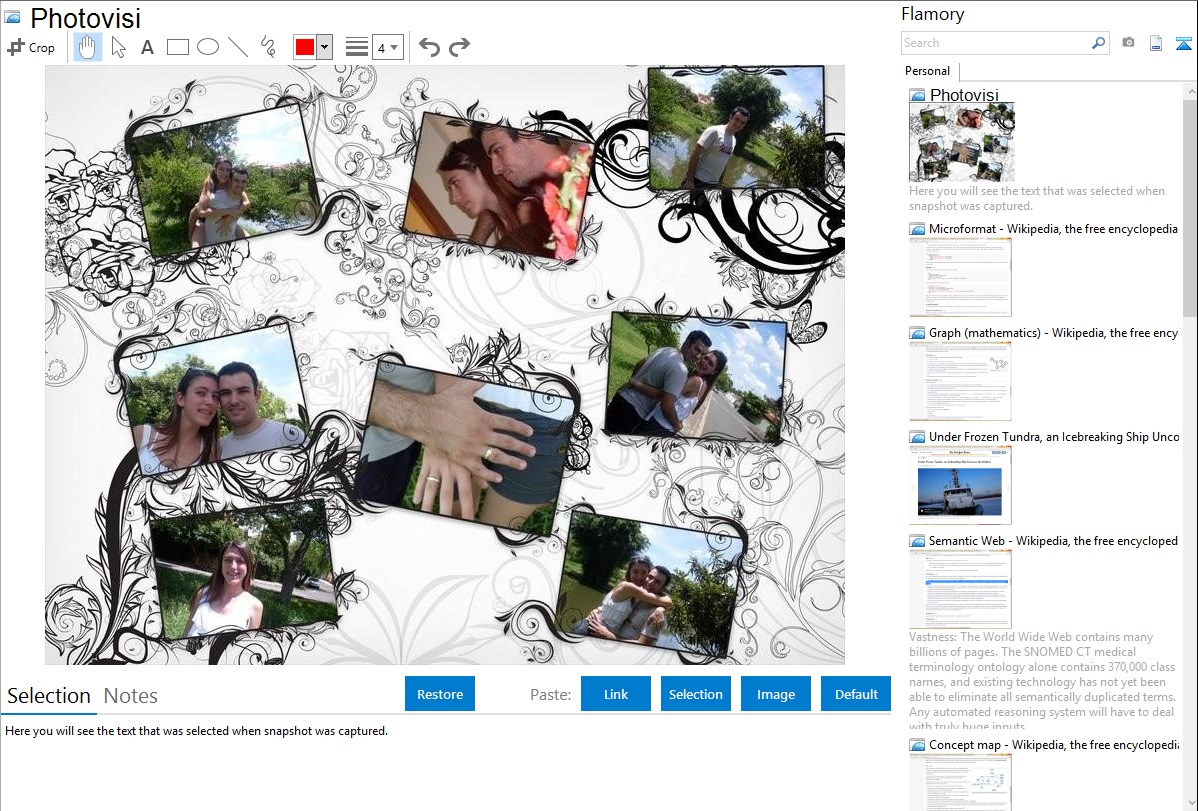Click the red color swatch
The width and height of the screenshot is (1198, 811).
pyautogui.click(x=305, y=47)
